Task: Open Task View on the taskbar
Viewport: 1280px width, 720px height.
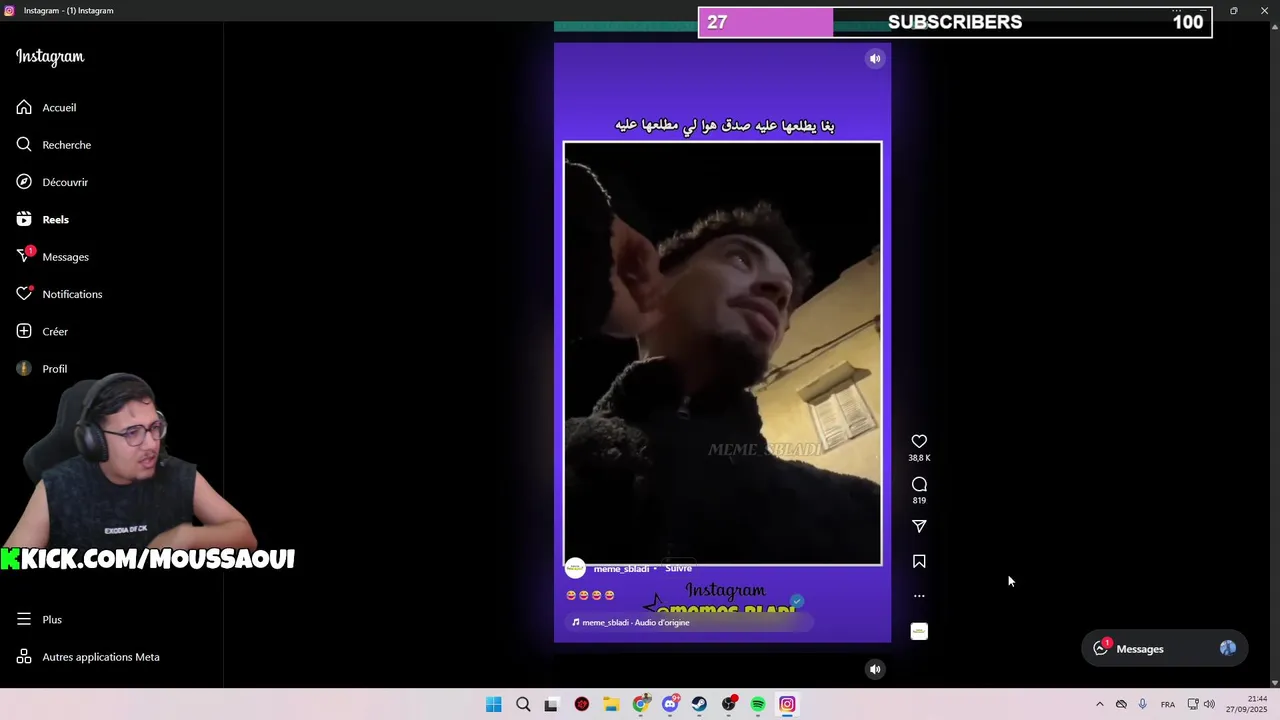Action: [x=551, y=704]
